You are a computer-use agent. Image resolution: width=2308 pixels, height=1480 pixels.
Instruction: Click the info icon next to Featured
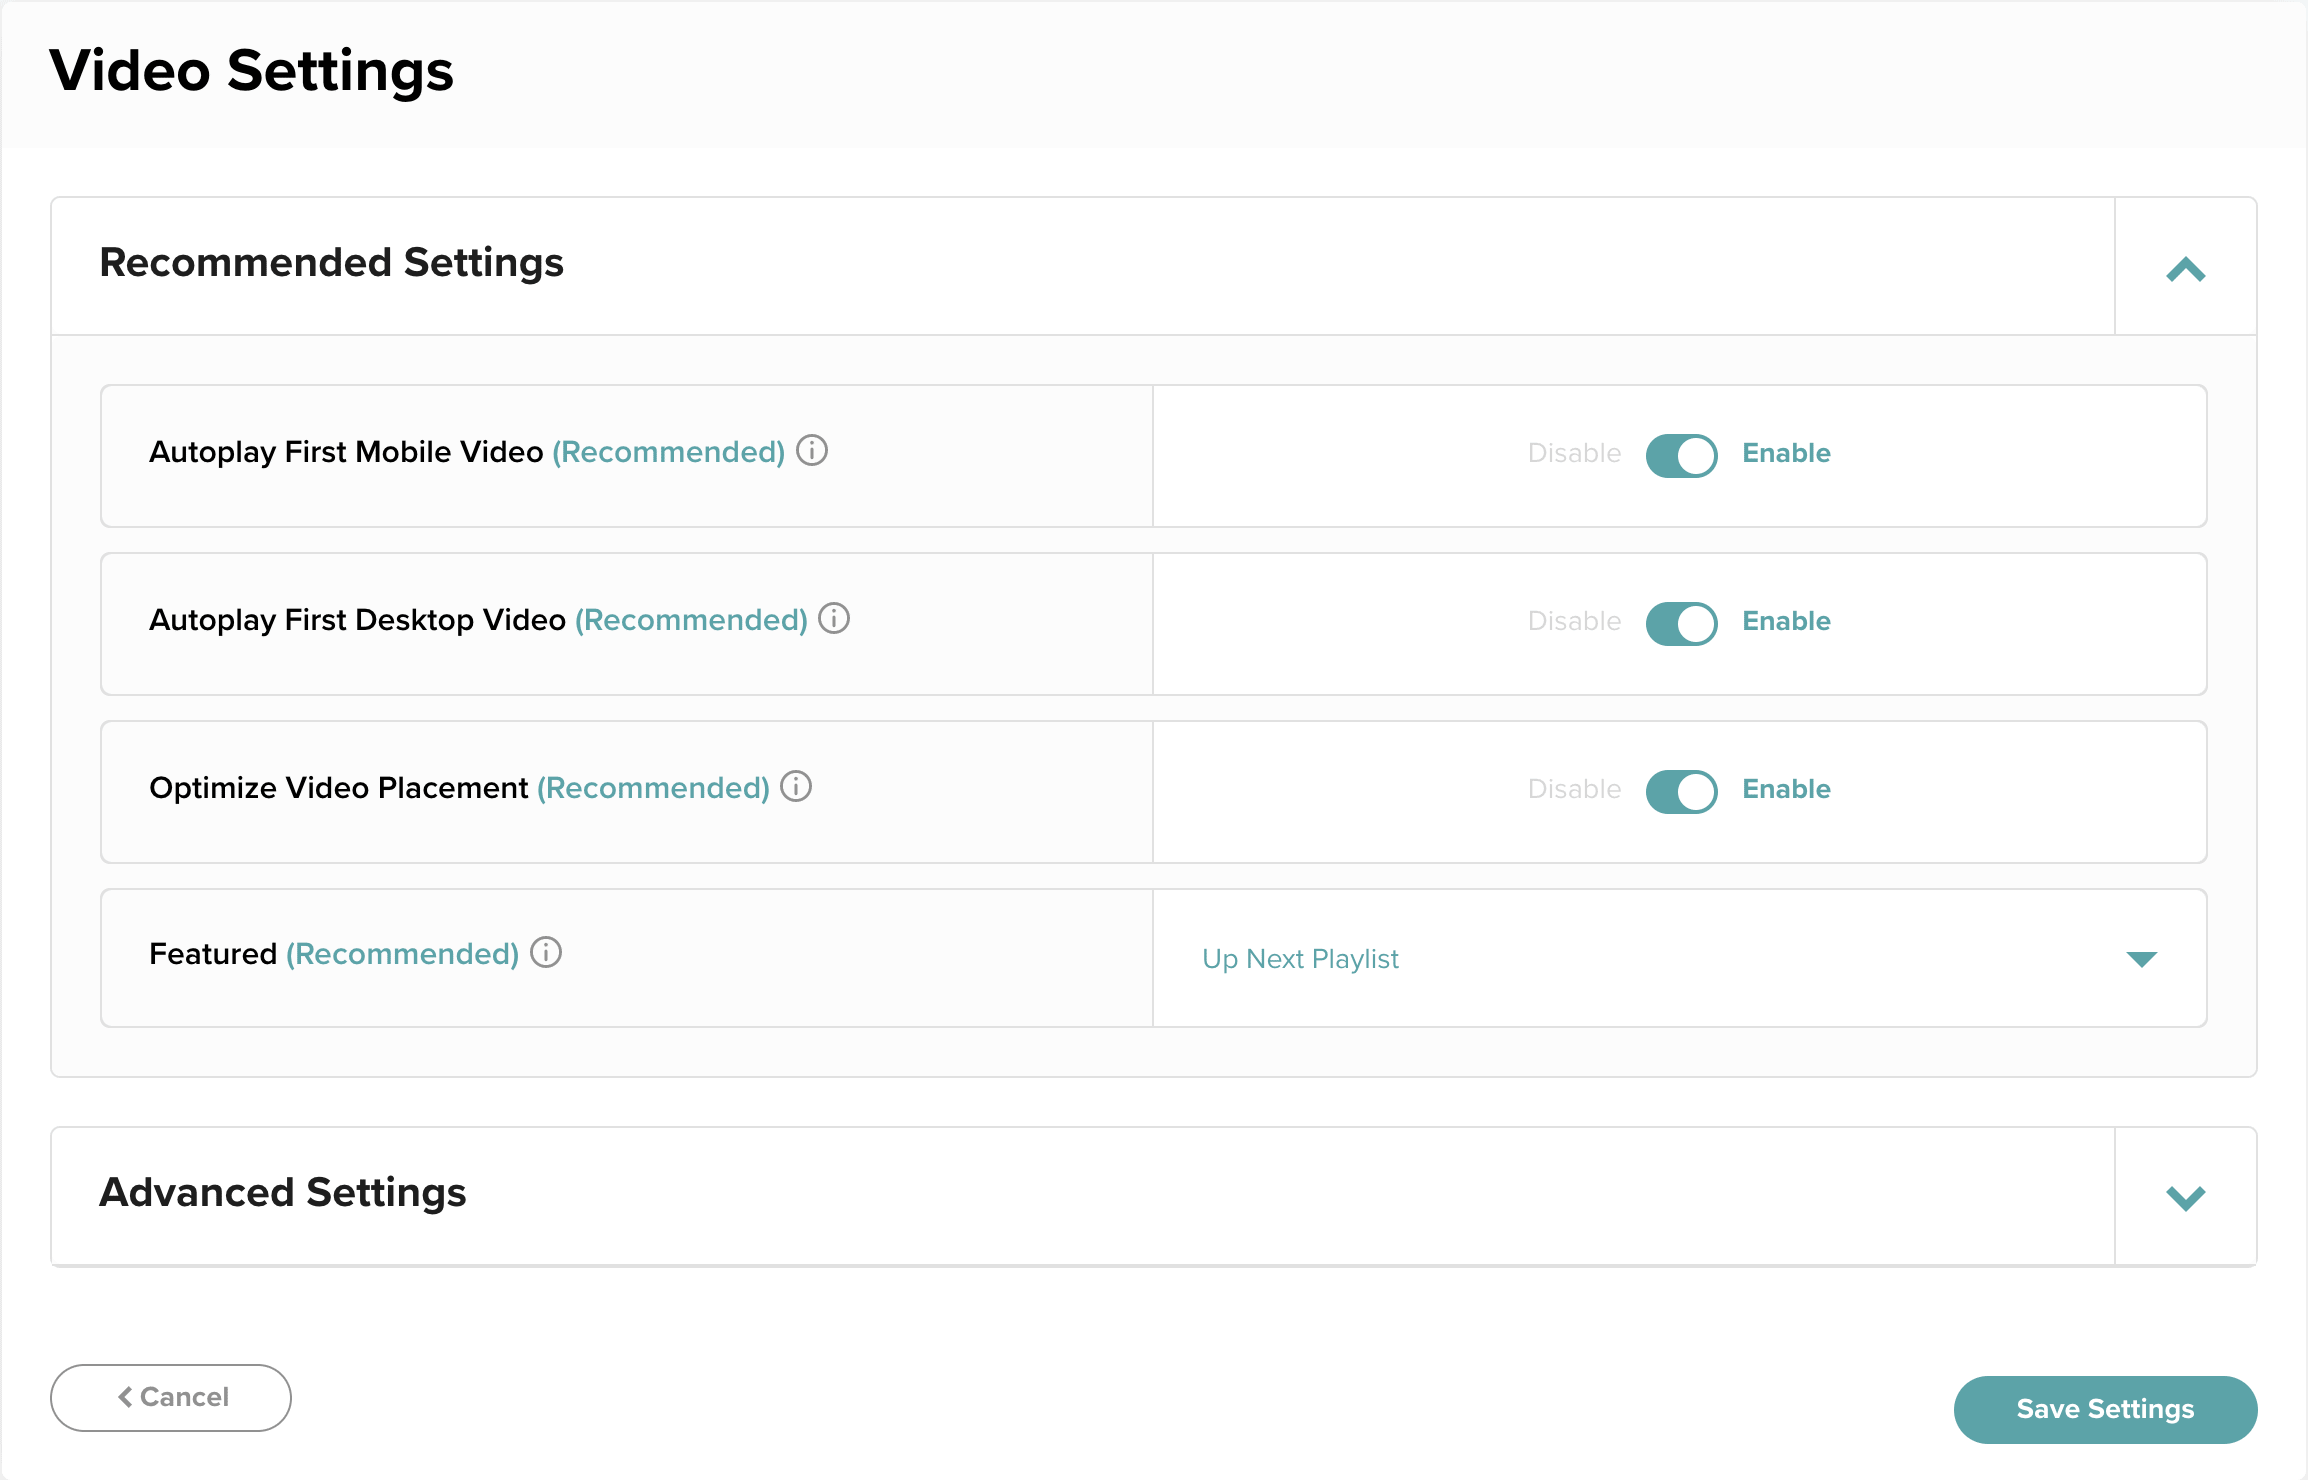coord(546,954)
